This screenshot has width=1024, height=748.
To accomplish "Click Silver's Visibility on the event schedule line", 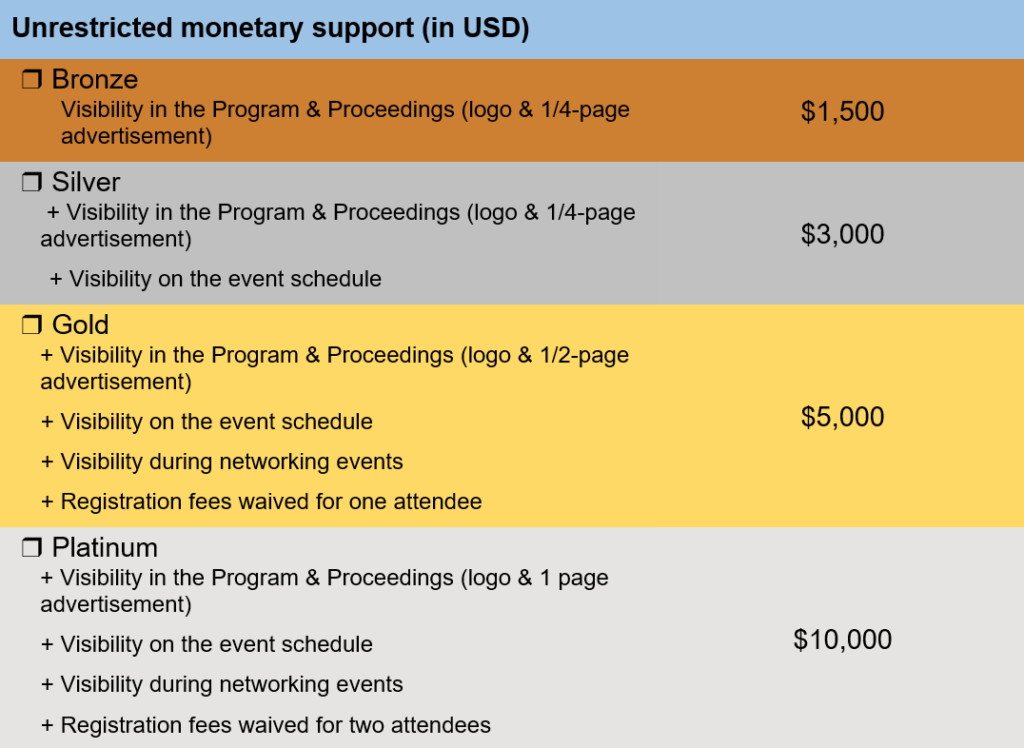I will [216, 279].
